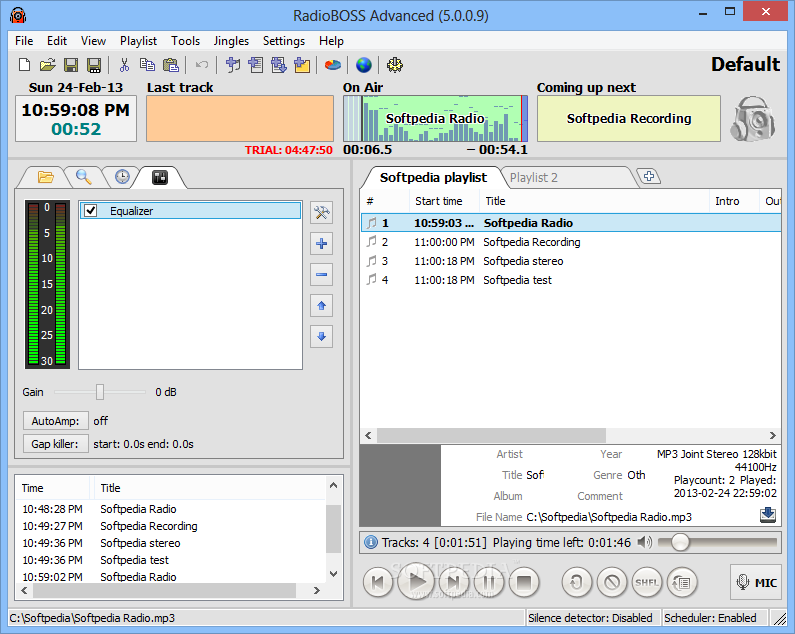The image size is (795, 634).
Task: Mute using the speaker volume icon
Action: coord(644,542)
